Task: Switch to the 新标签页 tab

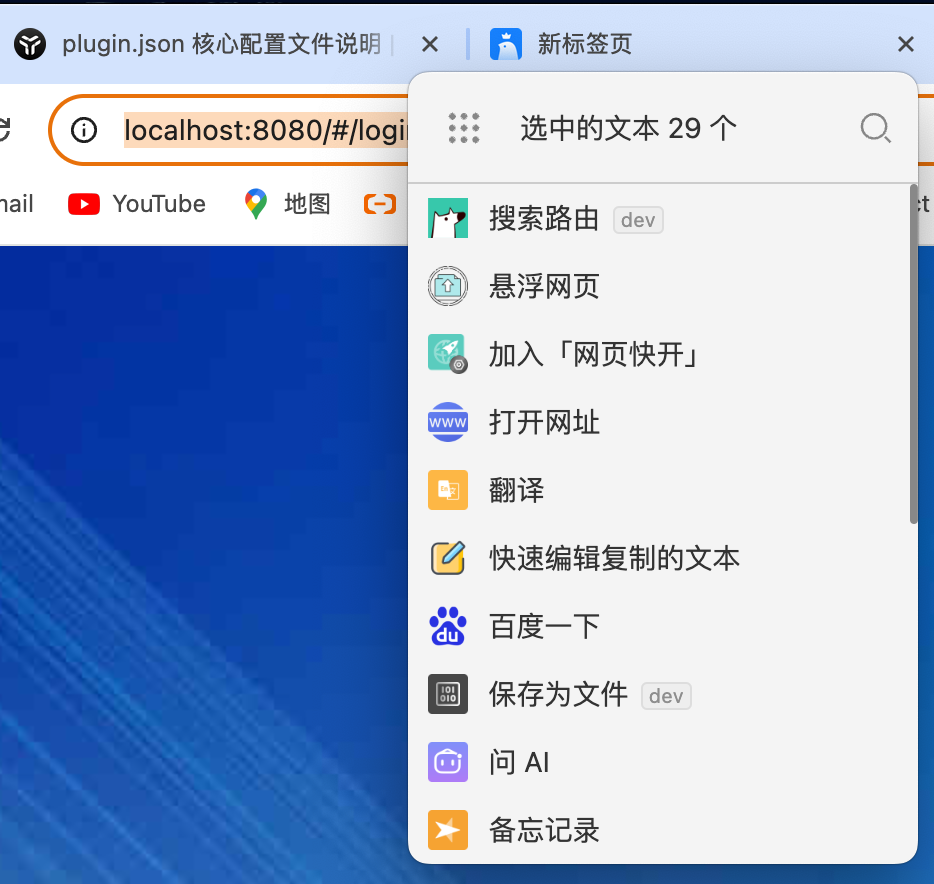Action: 584,44
